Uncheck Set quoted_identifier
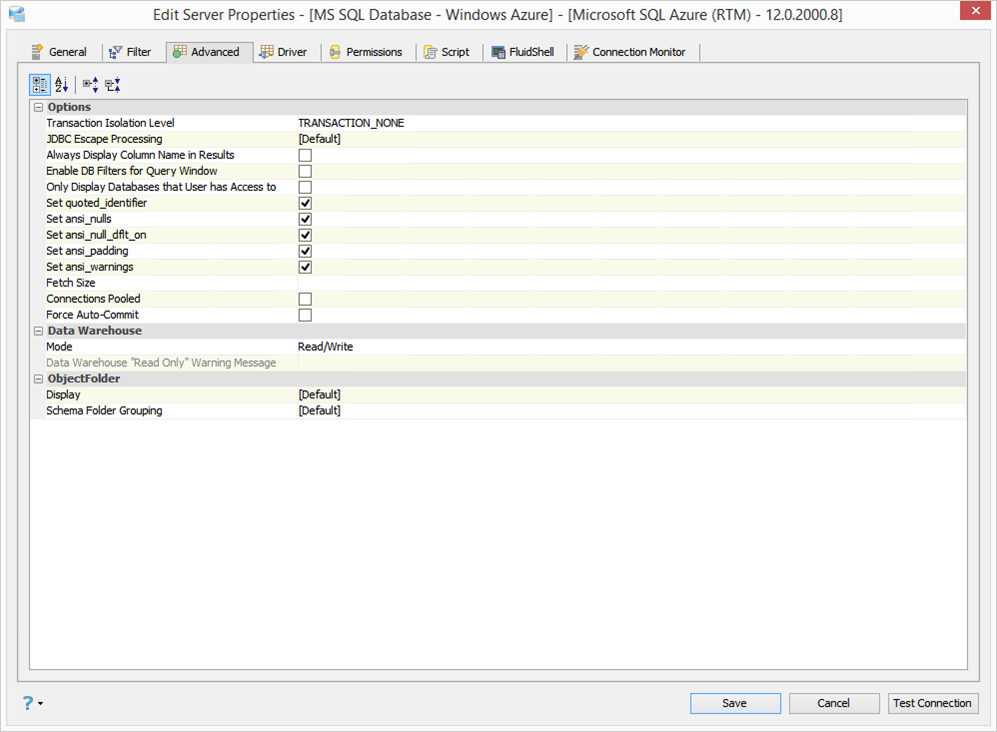 [x=305, y=203]
